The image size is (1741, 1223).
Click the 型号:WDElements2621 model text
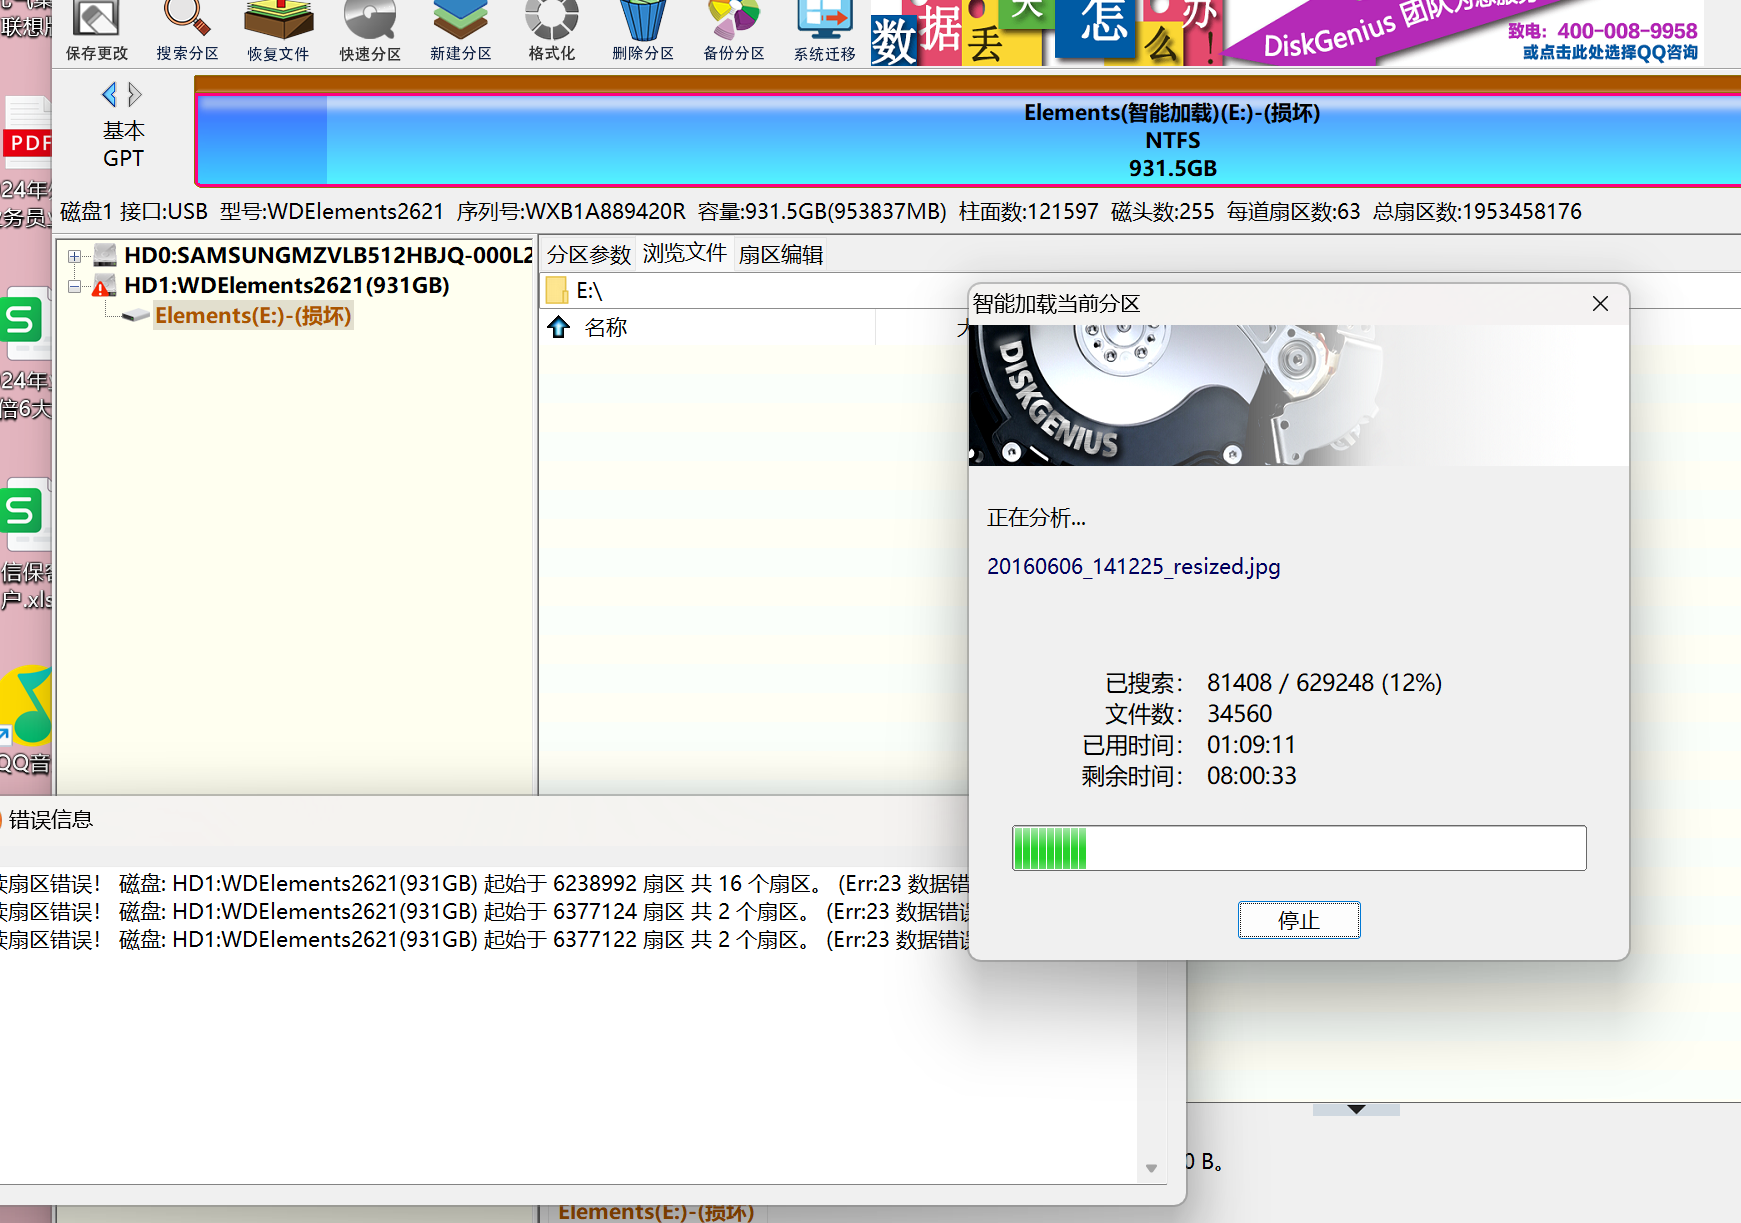pyautogui.click(x=332, y=212)
